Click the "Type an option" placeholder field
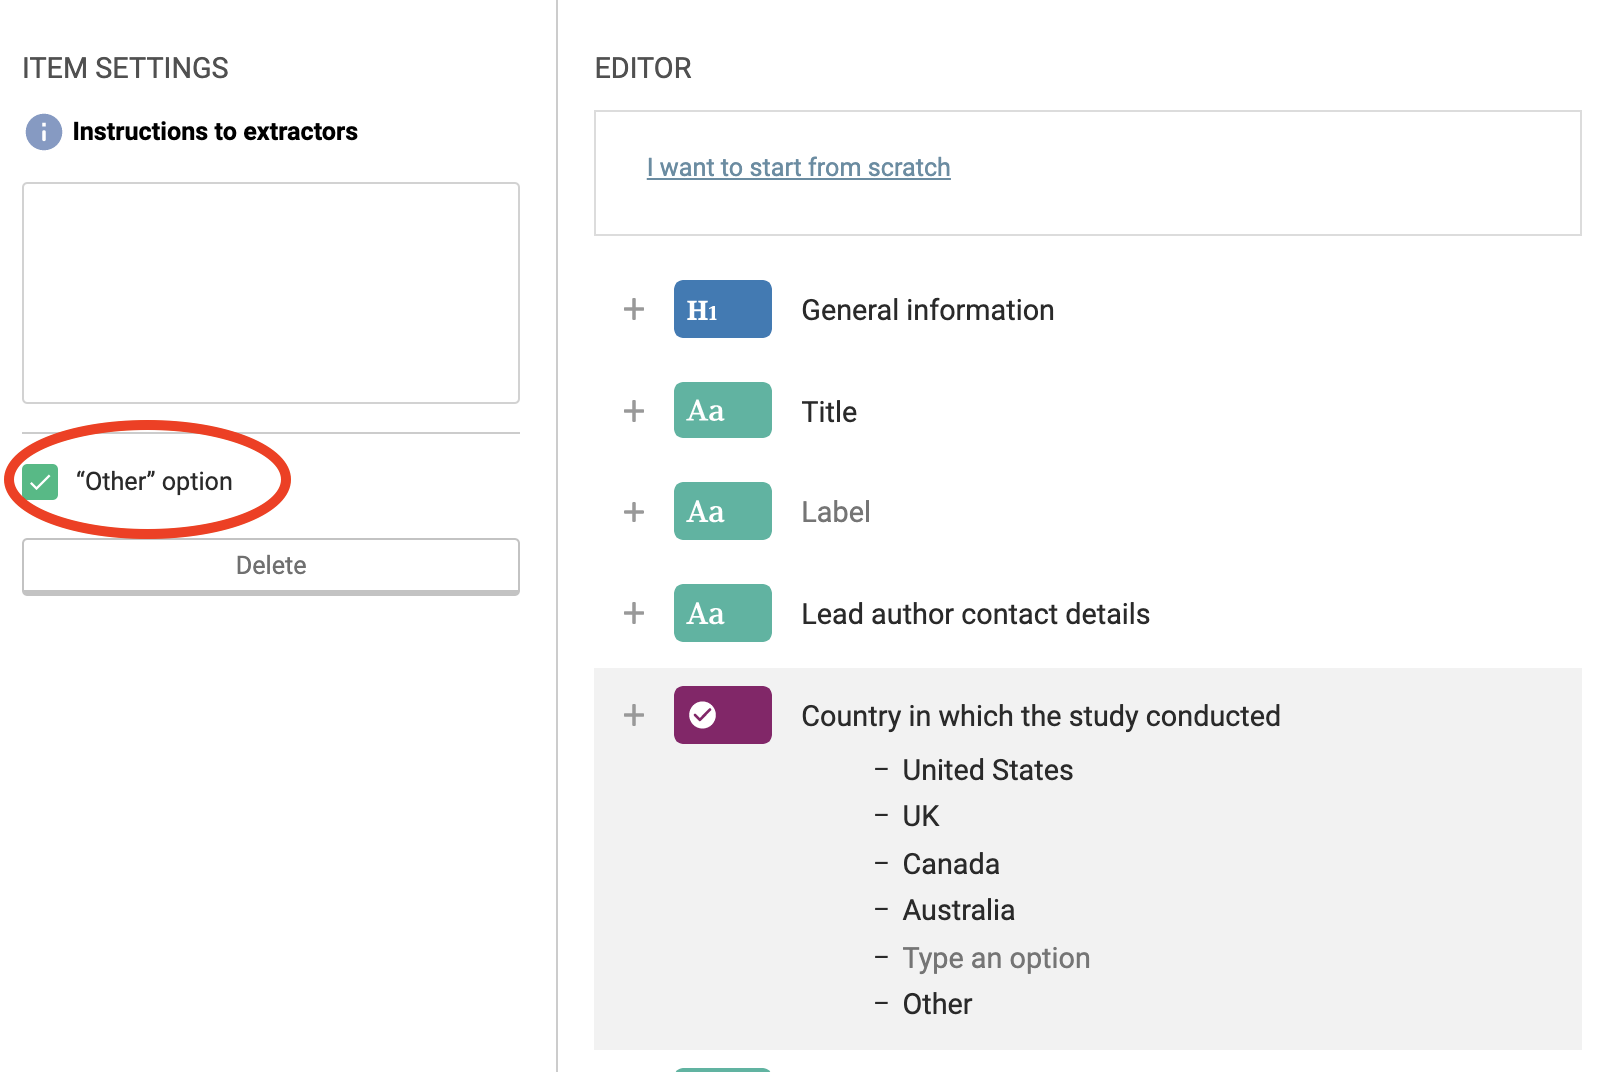Viewport: 1608px width, 1072px height. coord(996,958)
